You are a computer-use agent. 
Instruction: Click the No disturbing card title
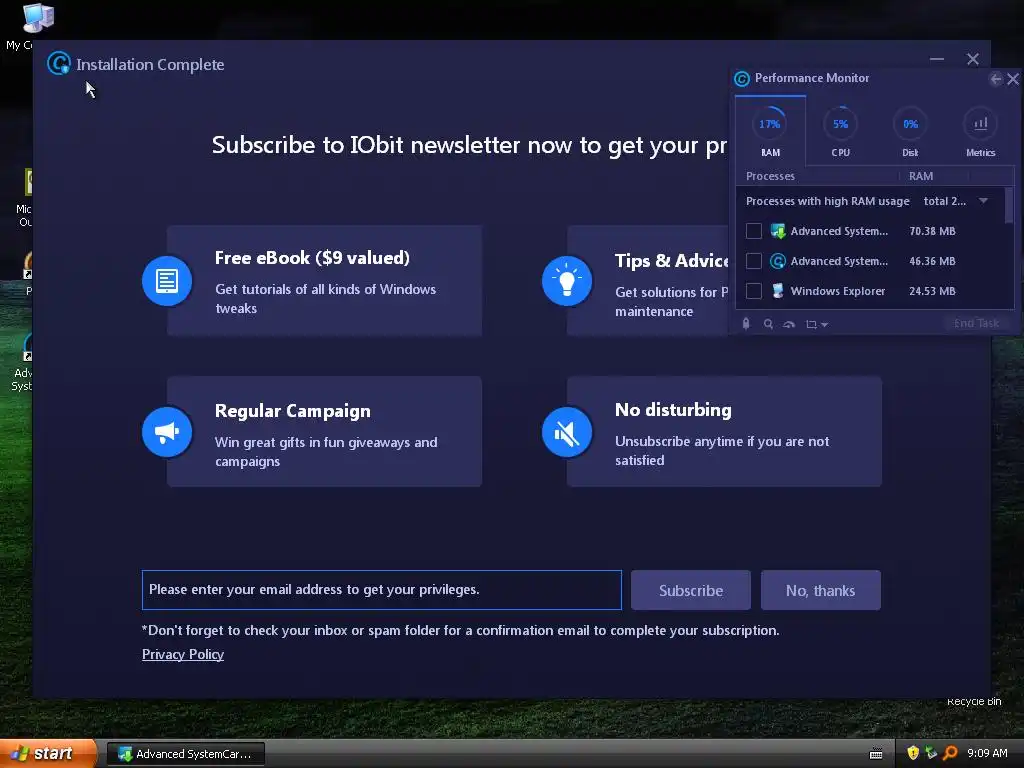pyautogui.click(x=673, y=409)
